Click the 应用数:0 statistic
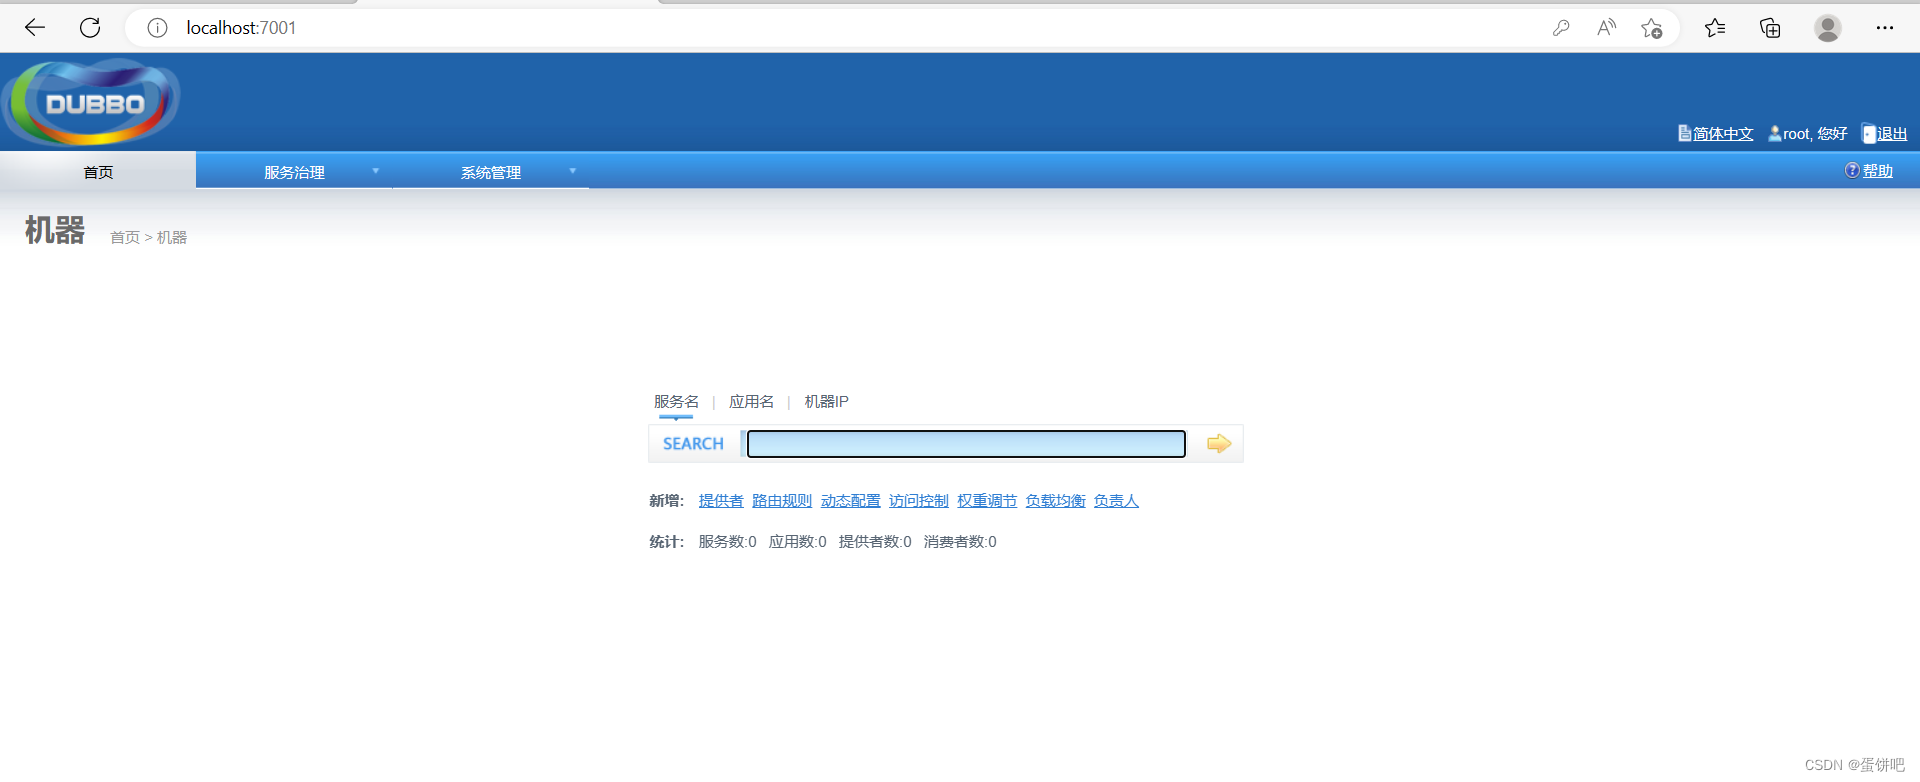The width and height of the screenshot is (1920, 782). click(797, 541)
